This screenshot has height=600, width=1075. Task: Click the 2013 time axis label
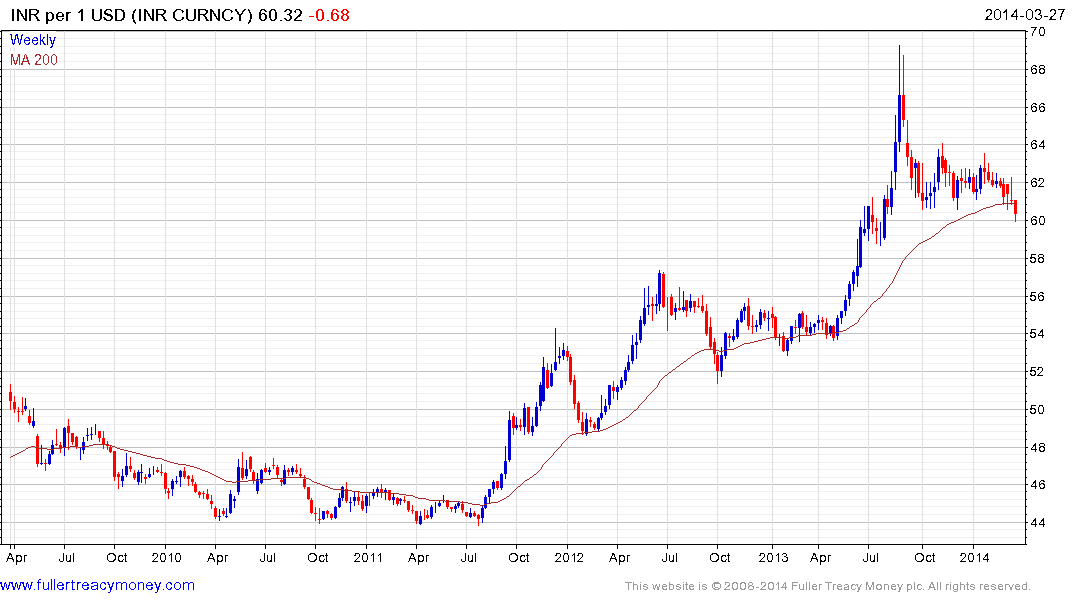(x=773, y=557)
